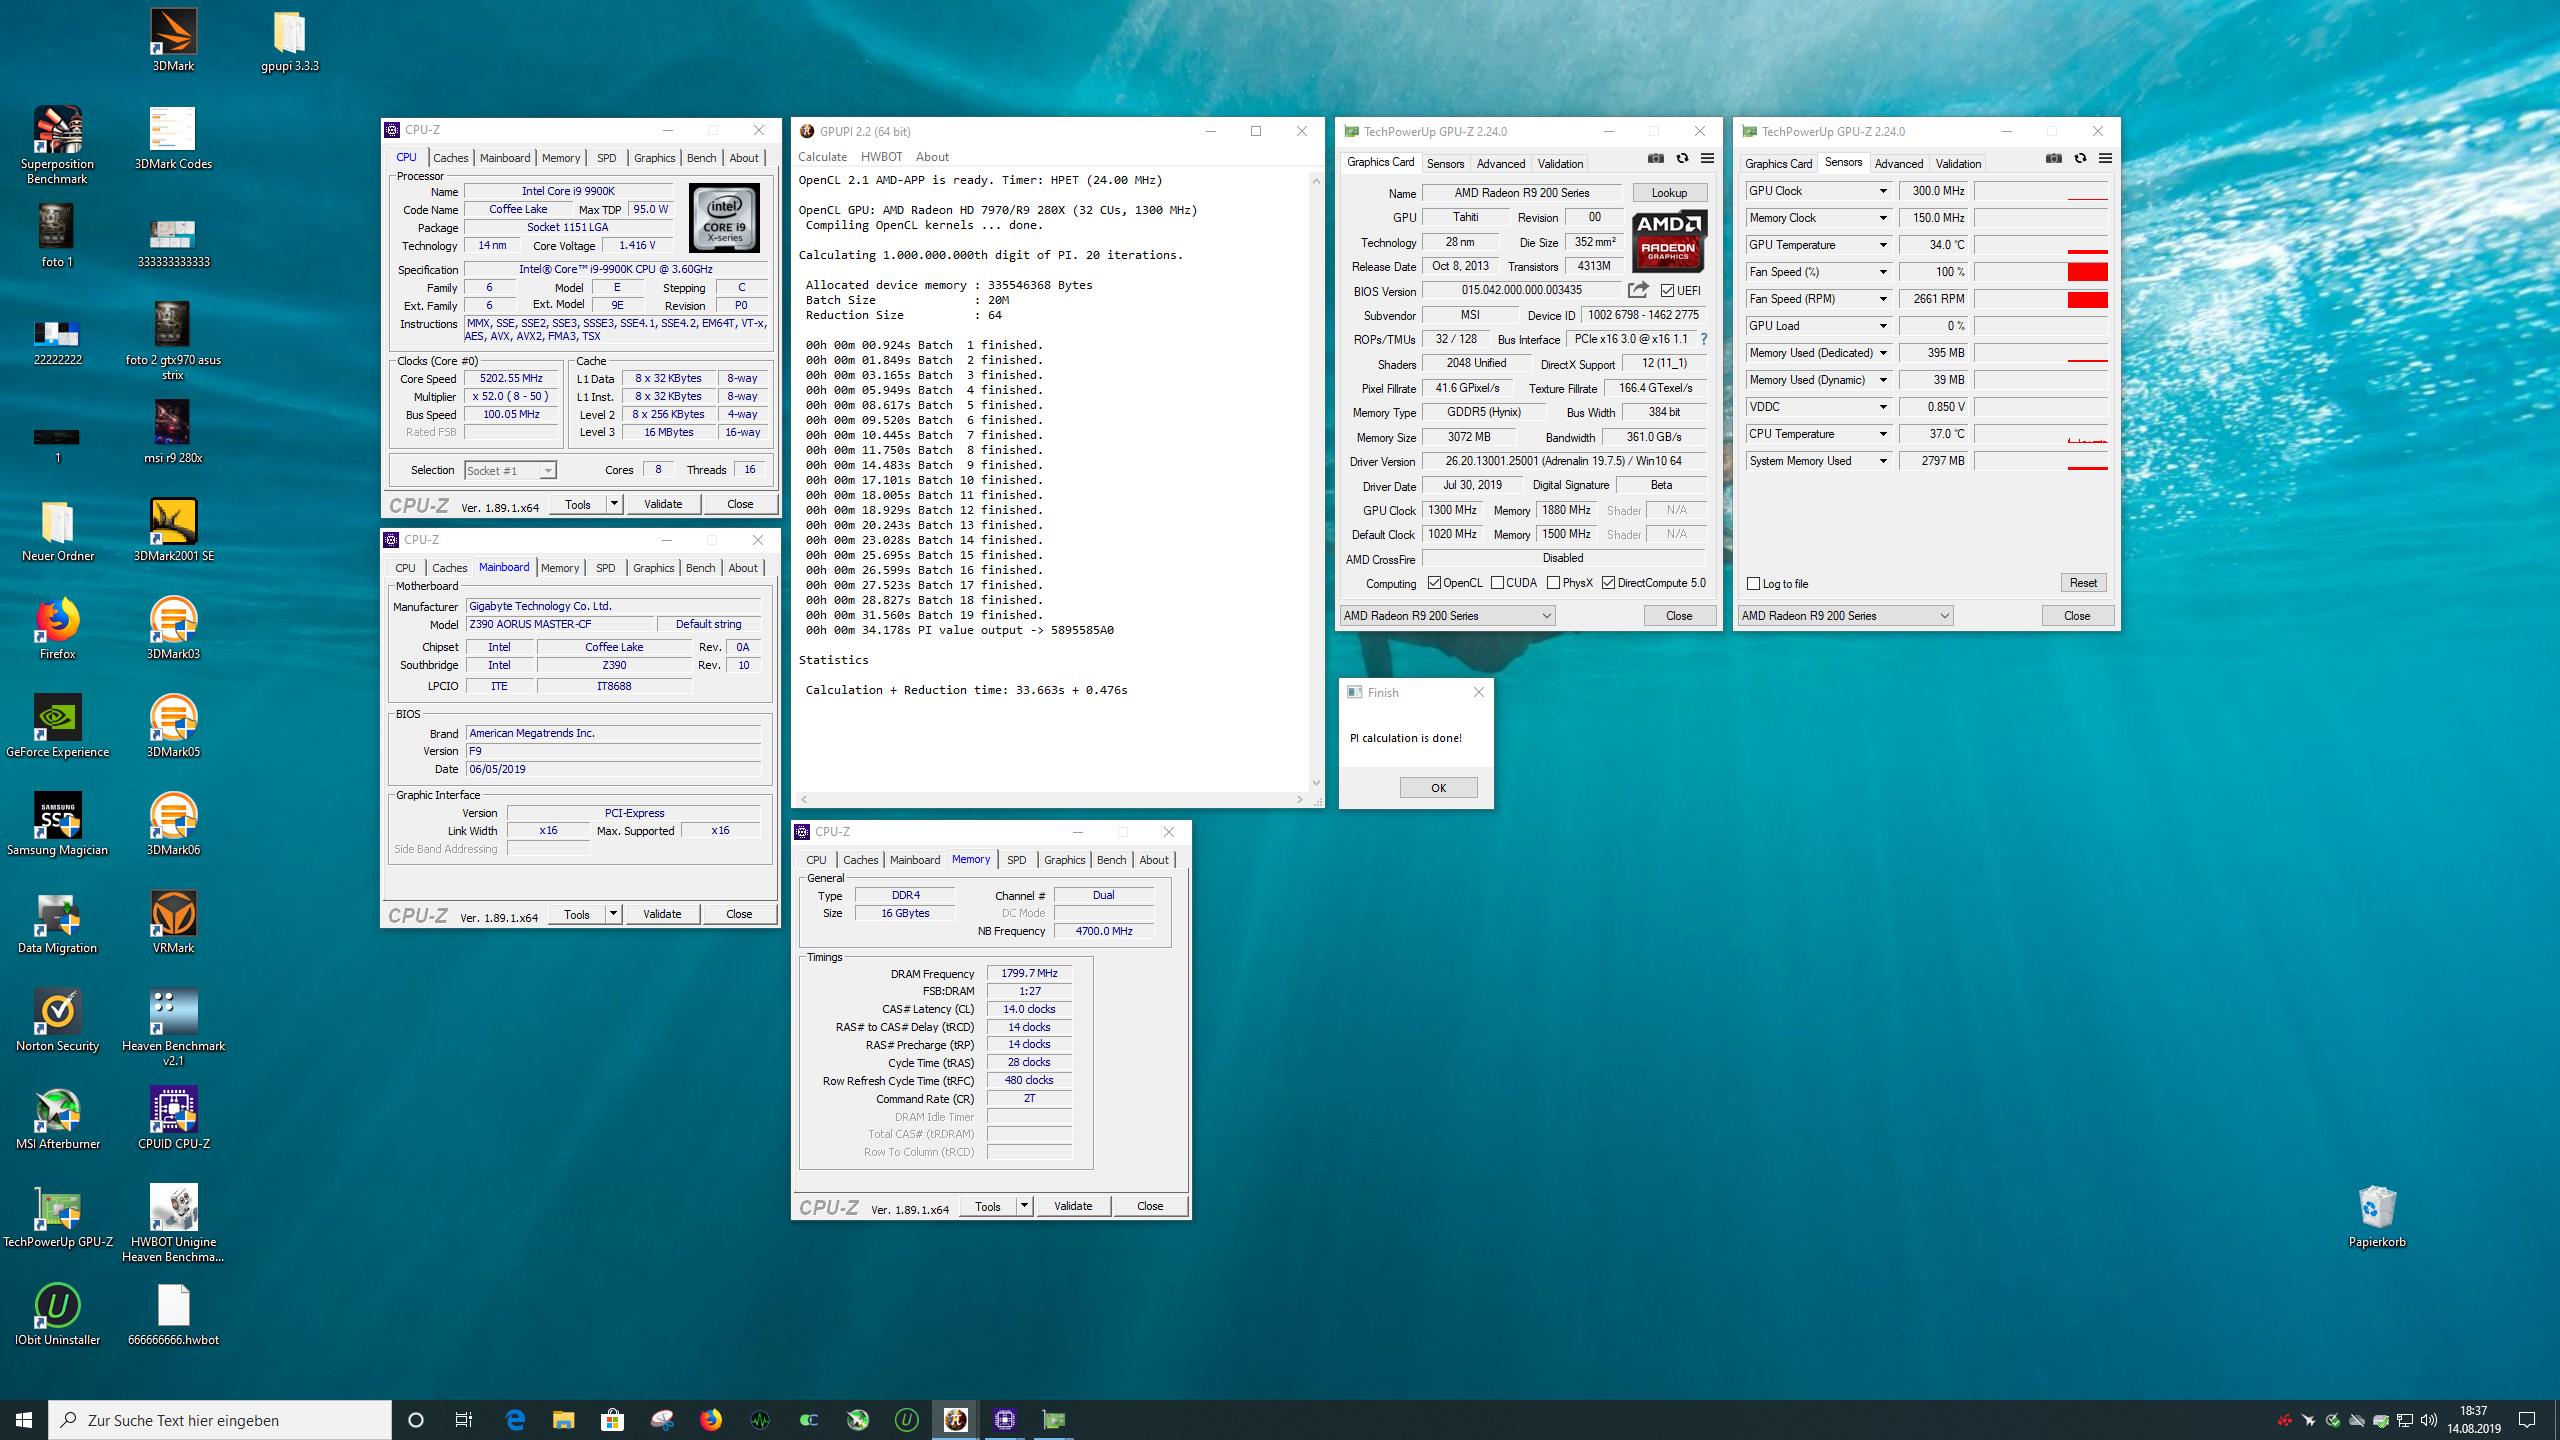The width and height of the screenshot is (2560, 1440).
Task: Open the Windows Start menu
Action: [24, 1419]
